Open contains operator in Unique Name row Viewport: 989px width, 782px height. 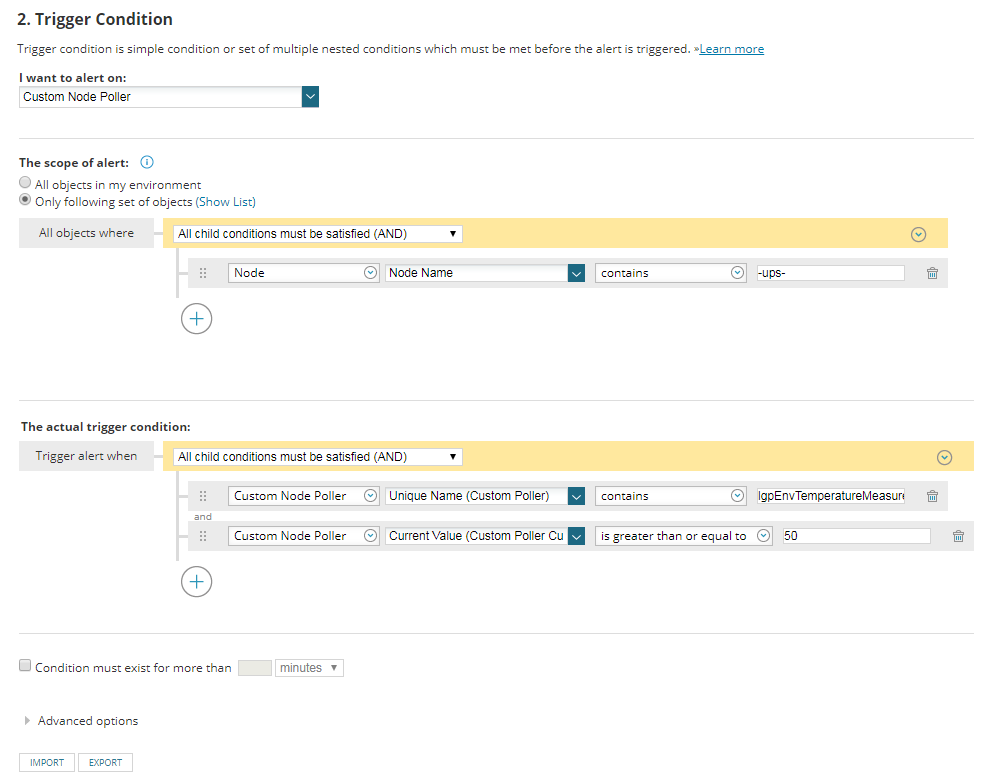670,496
